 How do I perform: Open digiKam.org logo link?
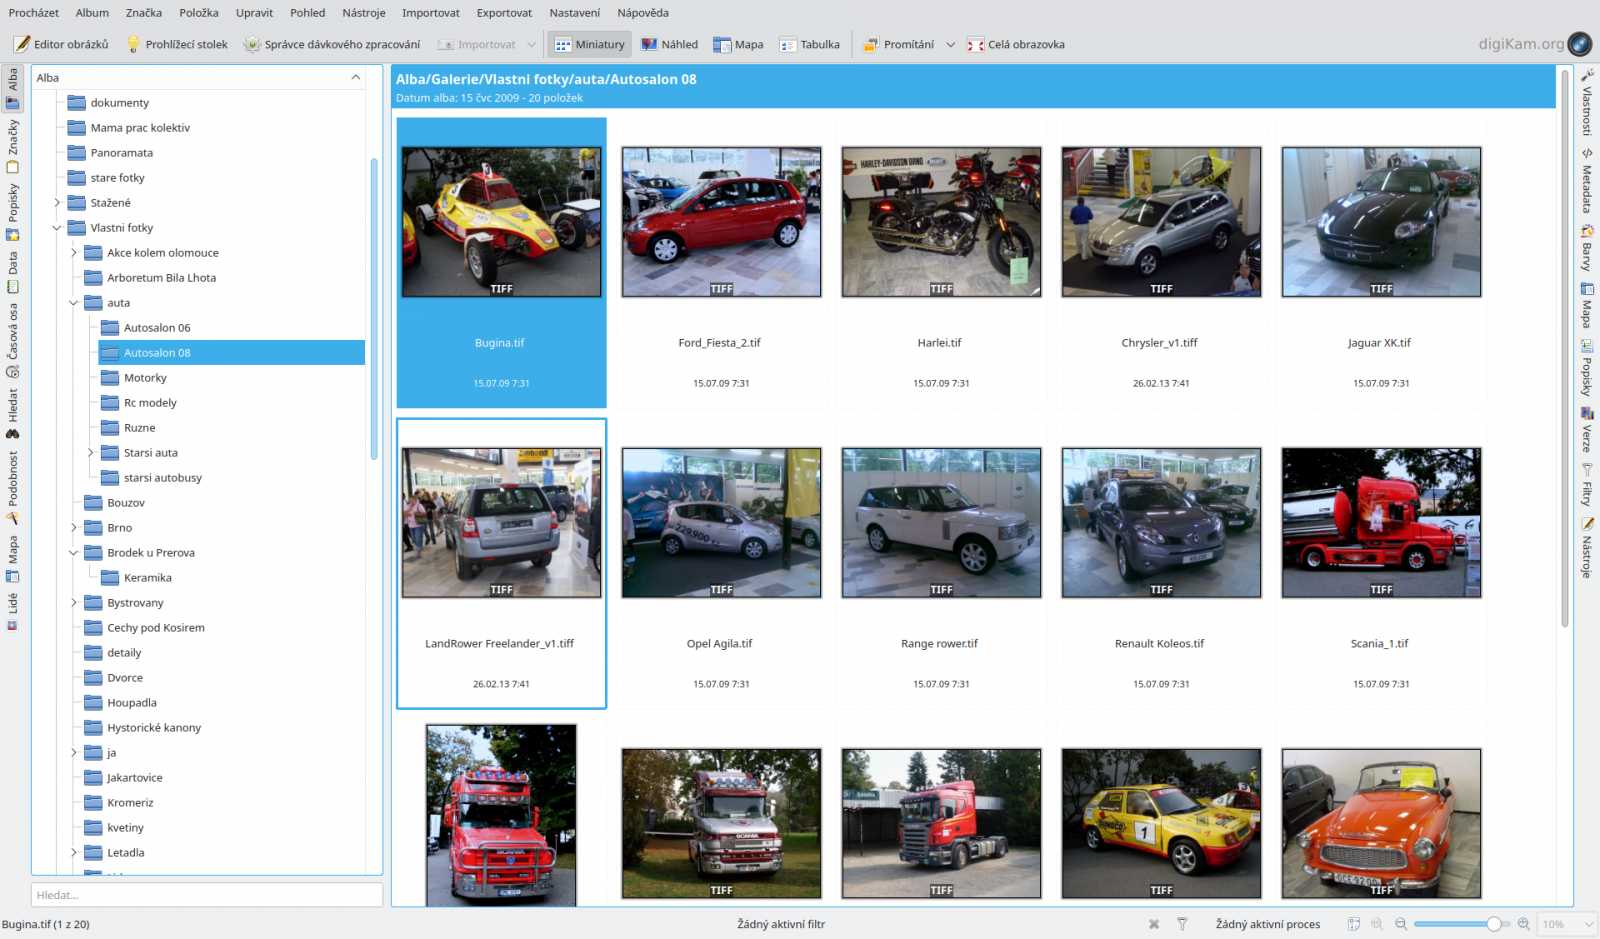click(x=1534, y=43)
